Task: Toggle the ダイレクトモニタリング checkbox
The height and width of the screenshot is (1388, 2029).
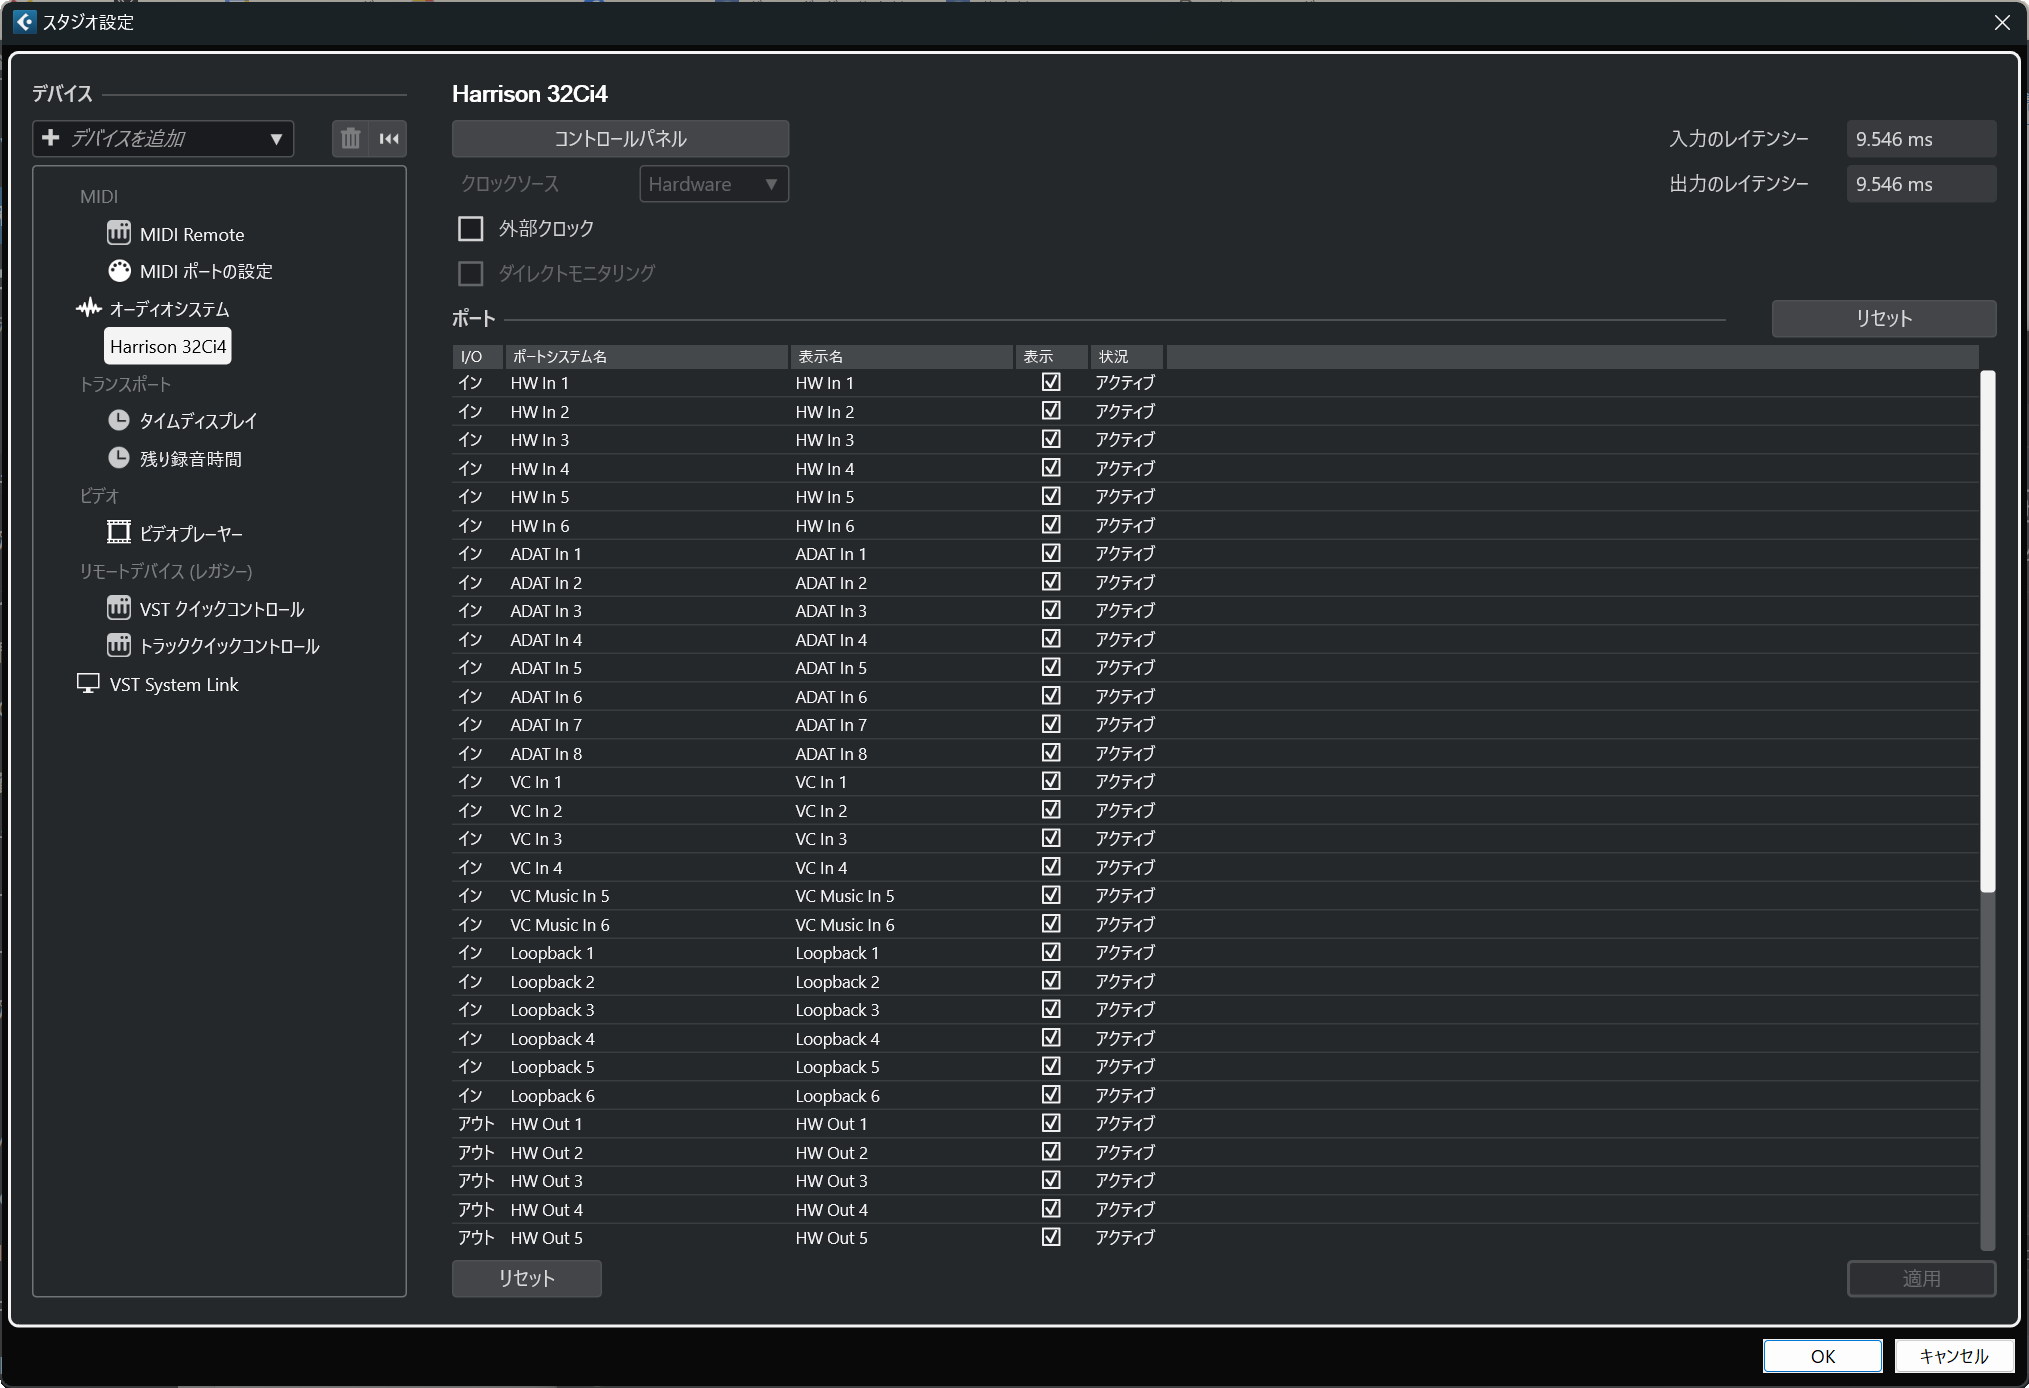Action: click(x=470, y=273)
